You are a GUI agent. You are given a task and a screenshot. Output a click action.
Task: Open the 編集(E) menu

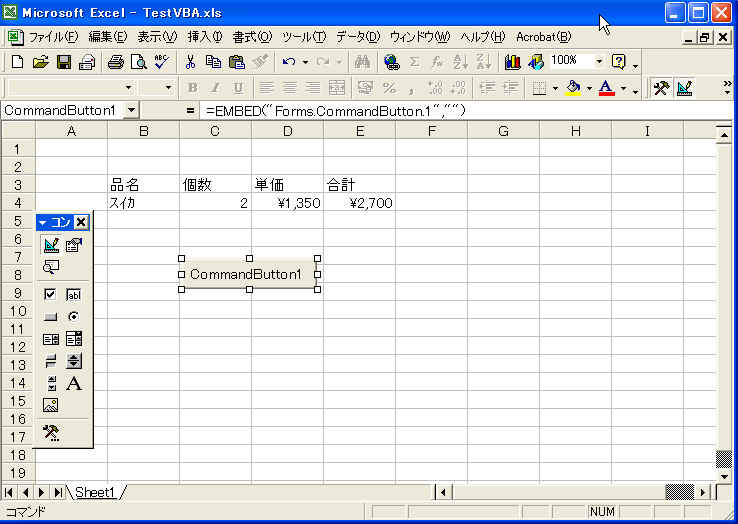pos(108,37)
